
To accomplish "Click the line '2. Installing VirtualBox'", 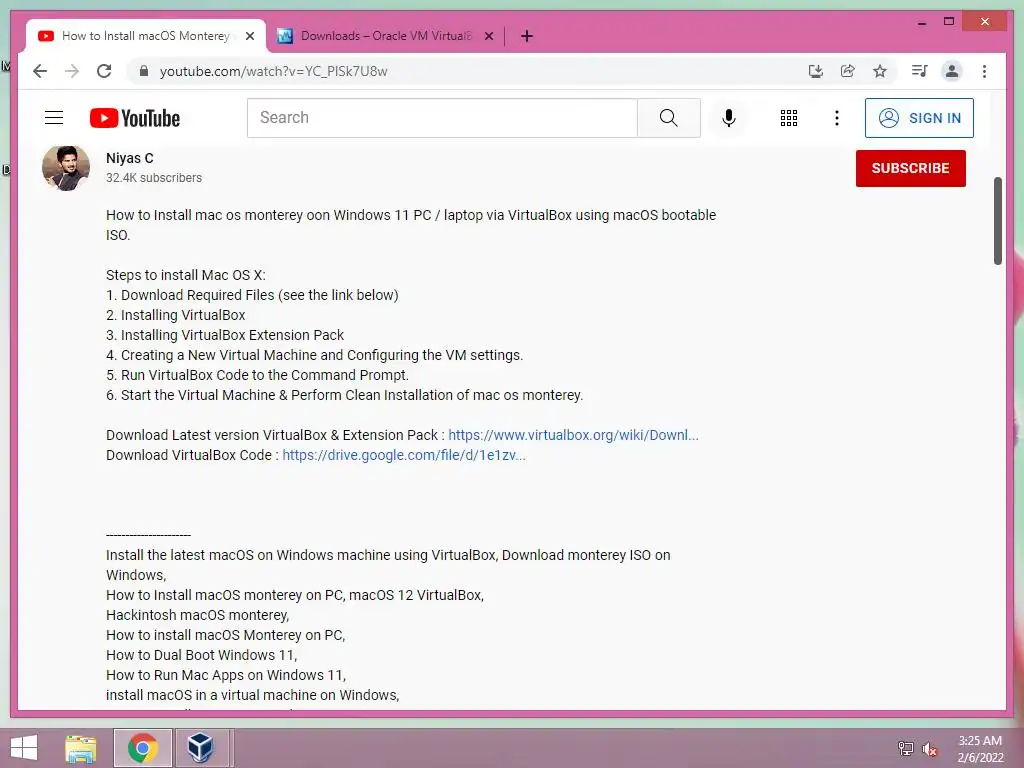I will (176, 315).
